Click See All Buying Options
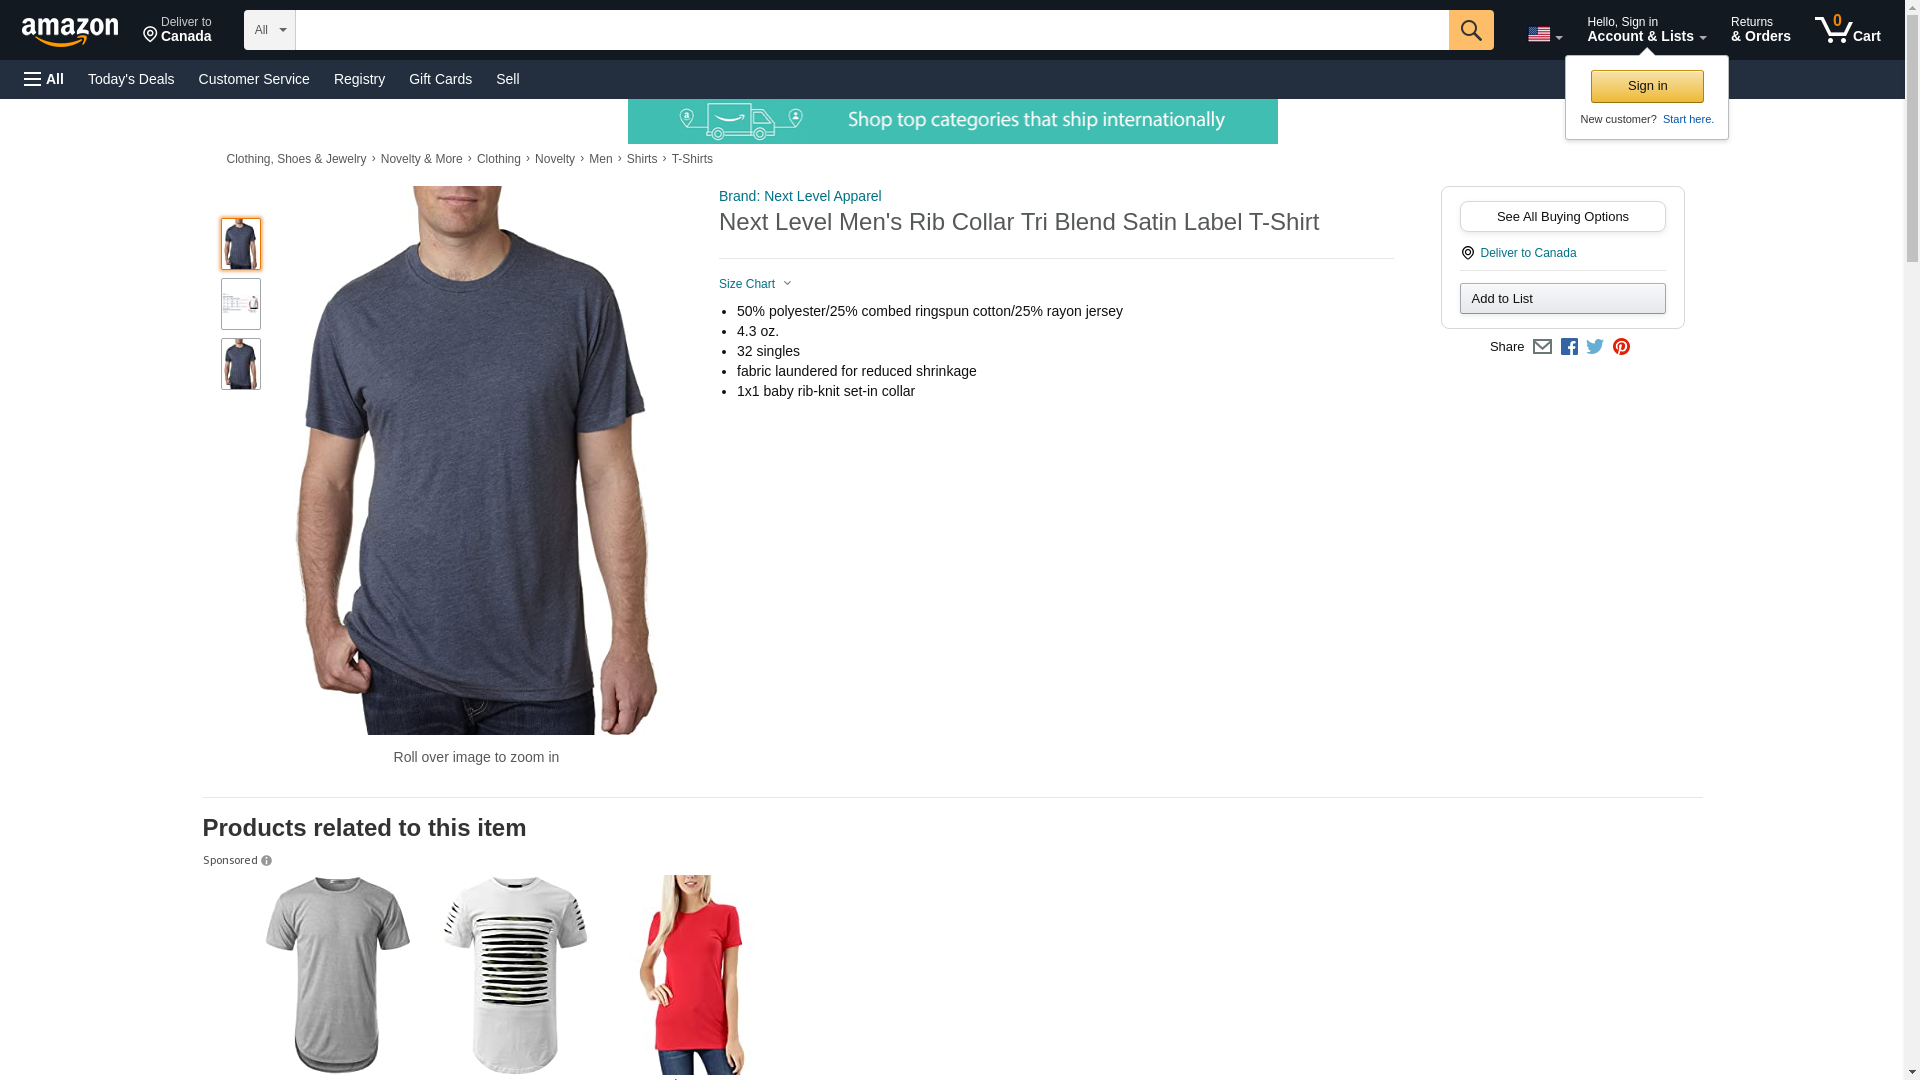This screenshot has width=1920, height=1080. coord(1562,217)
